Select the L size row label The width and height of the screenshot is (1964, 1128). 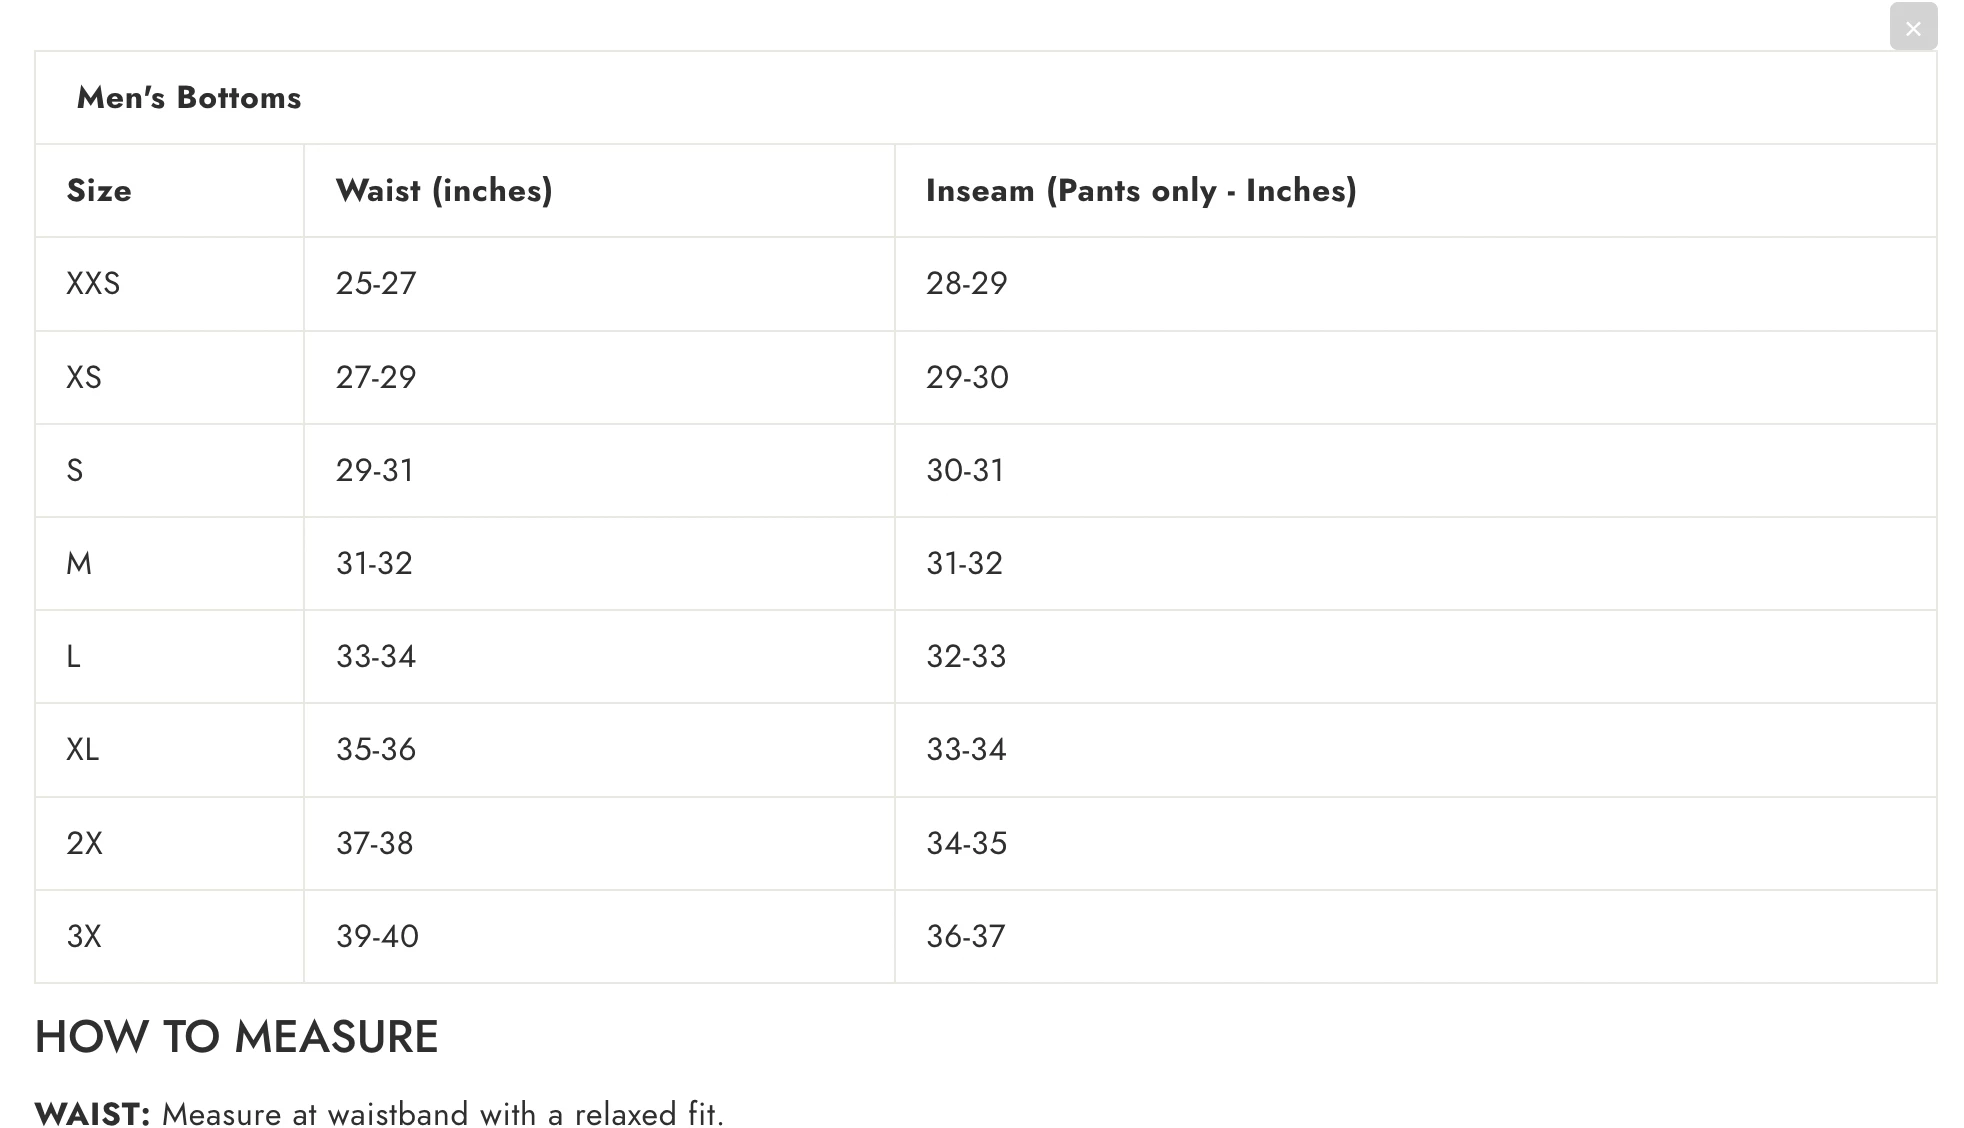[73, 657]
